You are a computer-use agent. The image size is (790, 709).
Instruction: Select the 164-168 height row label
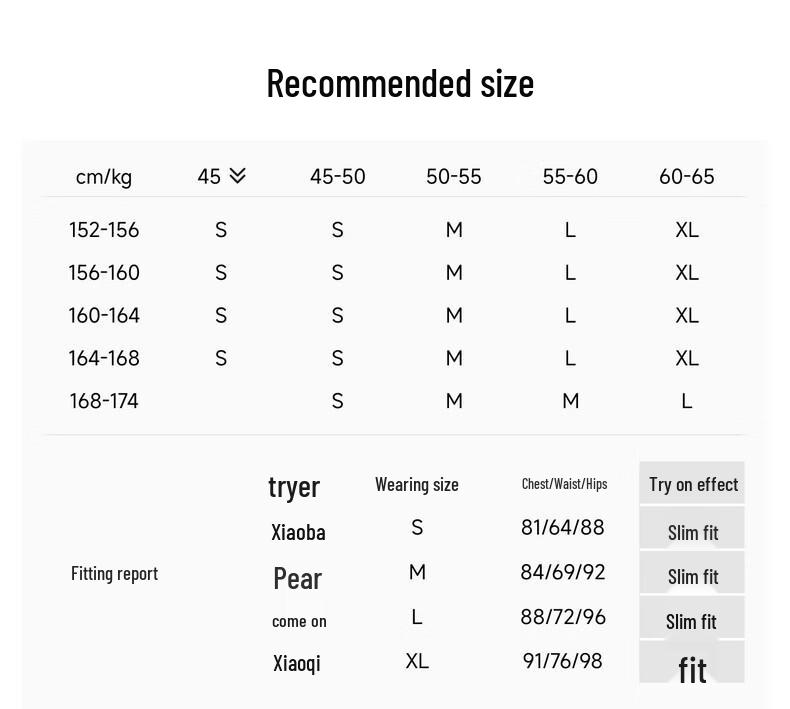(x=104, y=358)
